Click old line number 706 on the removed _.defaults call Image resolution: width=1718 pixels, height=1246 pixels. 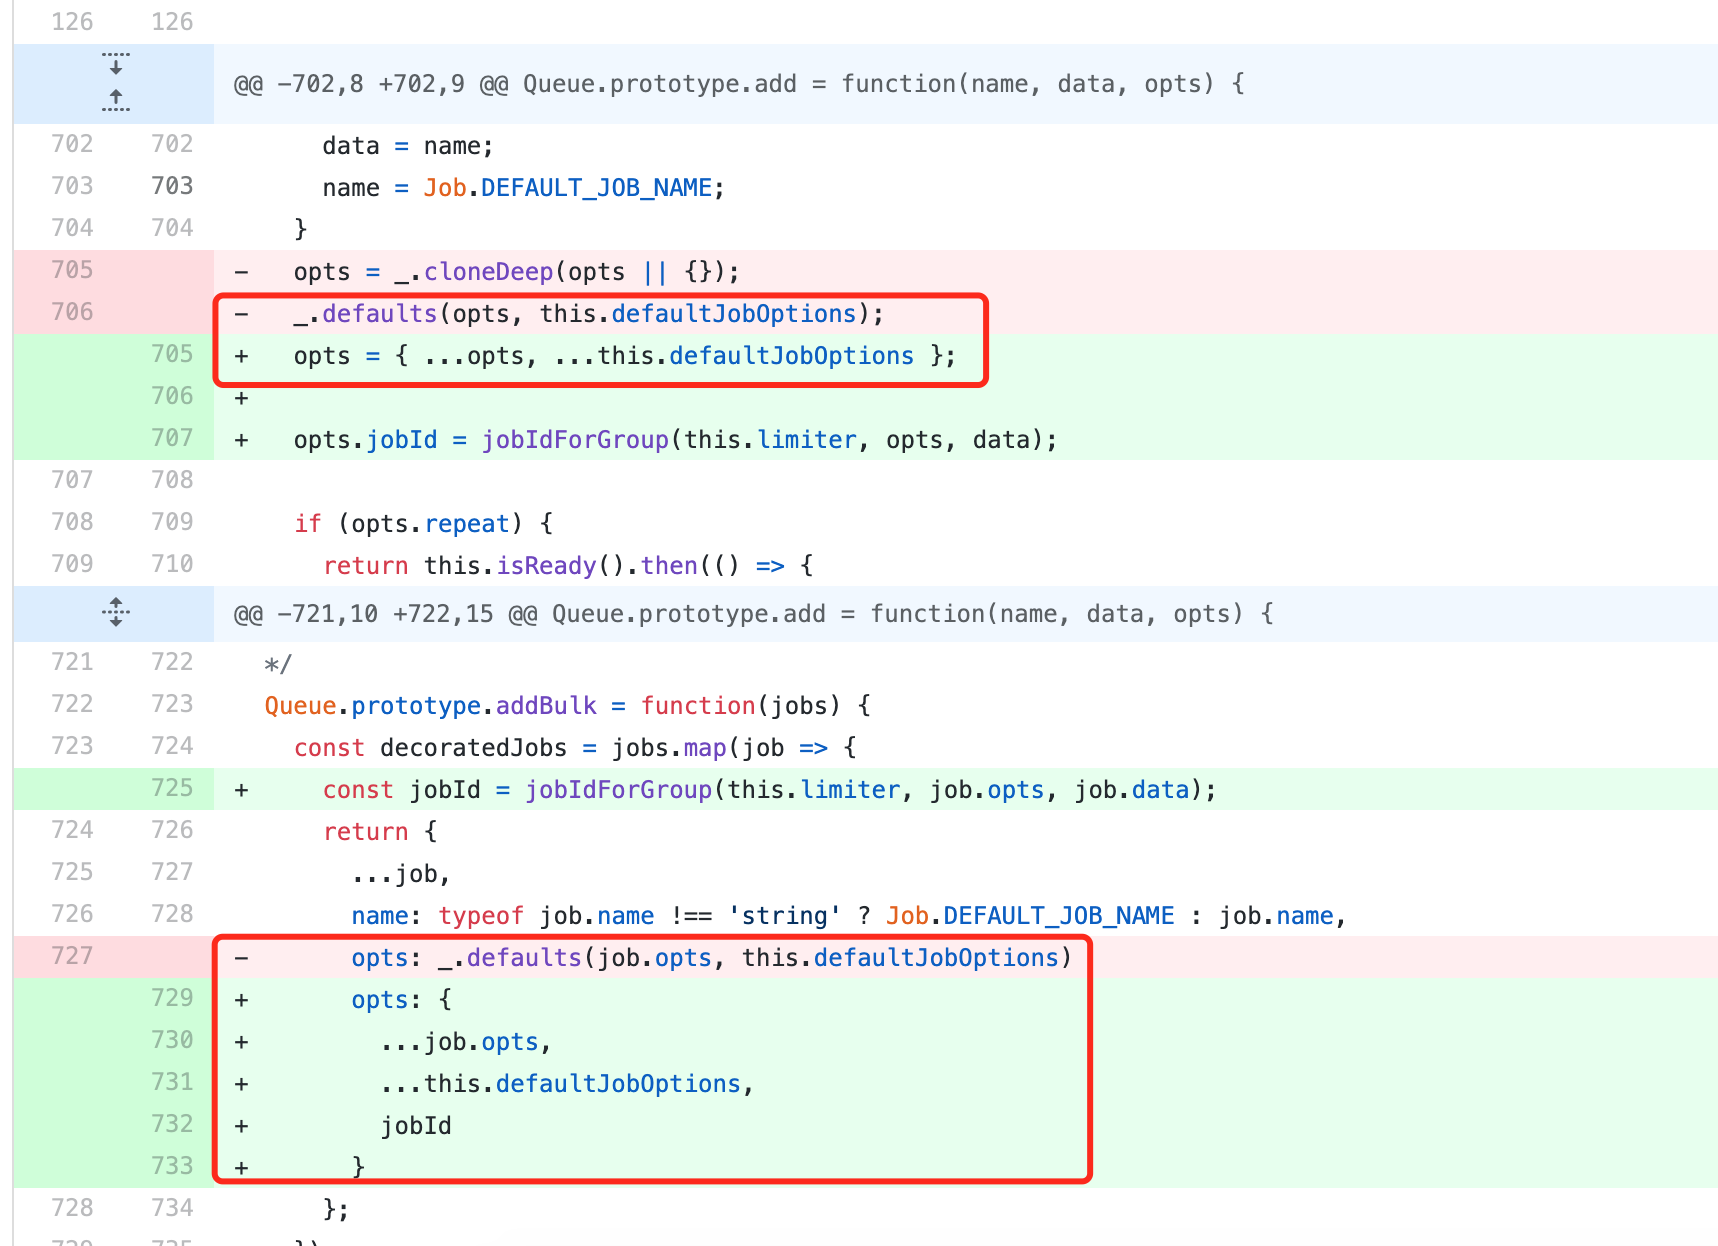(x=72, y=311)
